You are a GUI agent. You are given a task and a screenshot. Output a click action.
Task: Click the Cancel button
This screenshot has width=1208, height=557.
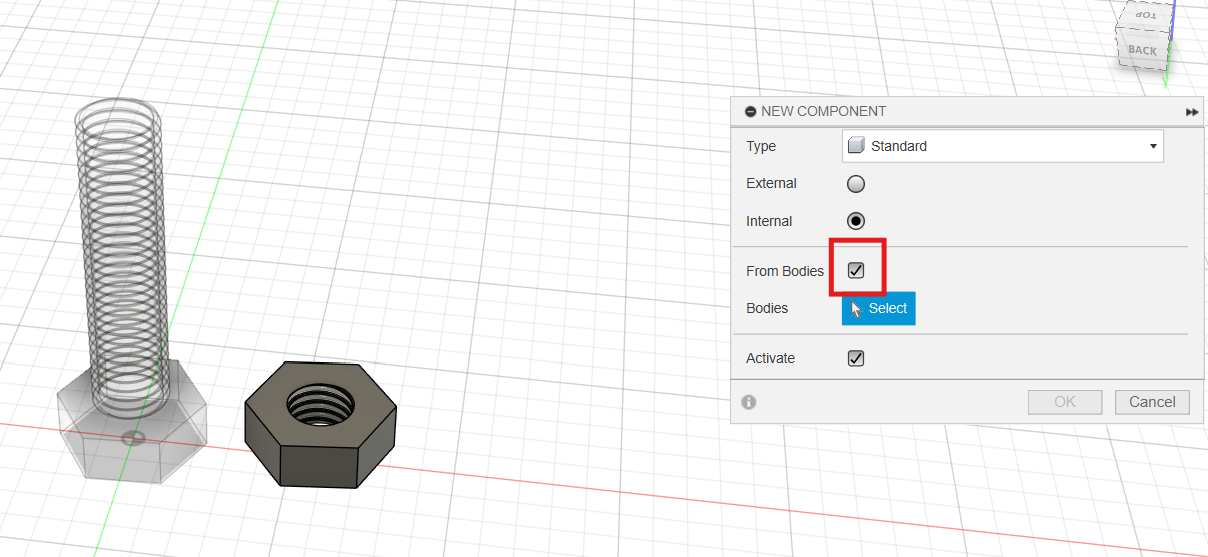click(1152, 402)
